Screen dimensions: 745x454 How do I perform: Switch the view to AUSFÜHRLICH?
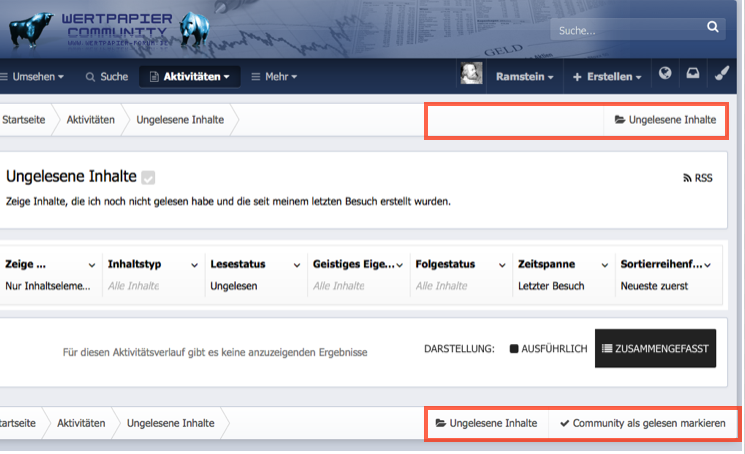click(x=548, y=349)
